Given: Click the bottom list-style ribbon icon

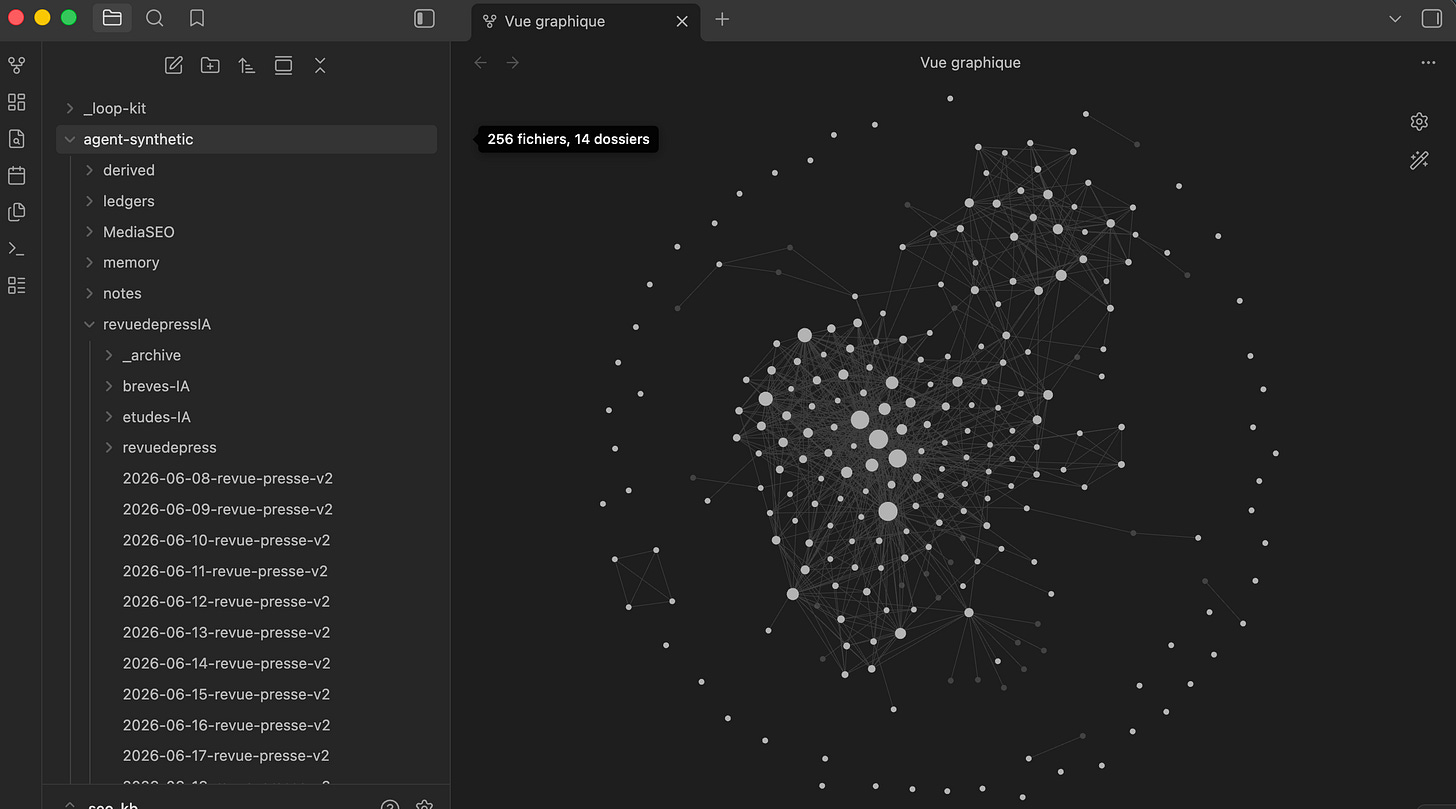Looking at the screenshot, I should coord(16,285).
